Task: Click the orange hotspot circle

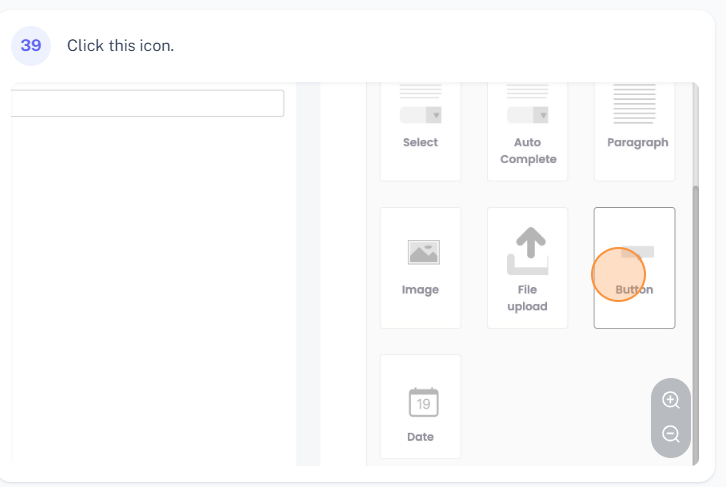Action: 618,274
